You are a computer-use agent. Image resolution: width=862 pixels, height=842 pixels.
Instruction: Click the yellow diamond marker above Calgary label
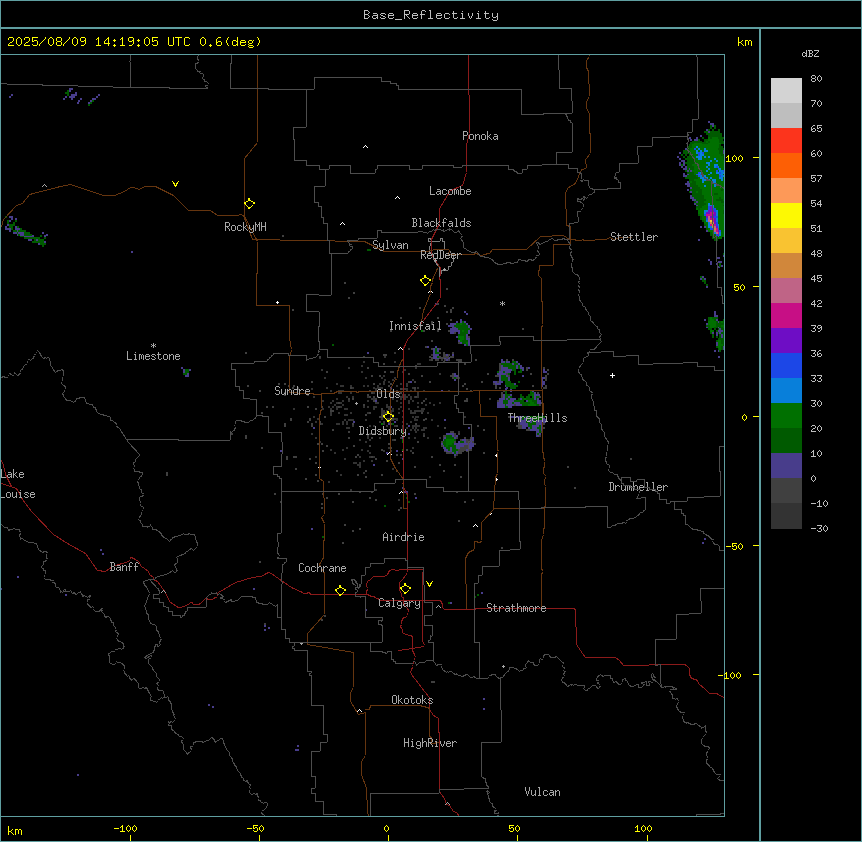[405, 589]
